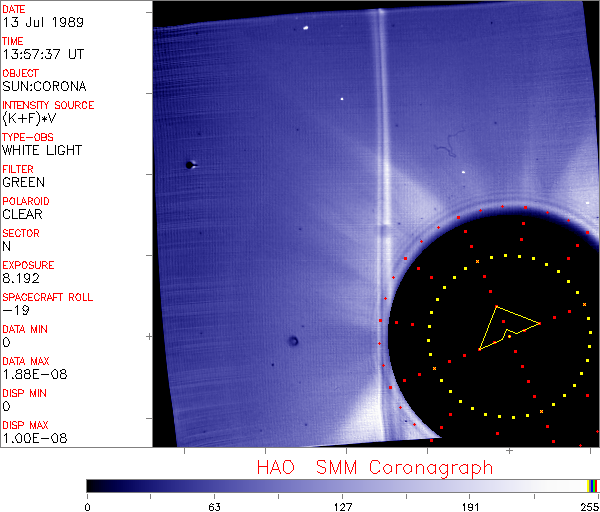The width and height of the screenshot is (600, 512).
Task: Click the 127 label on color scale
Action: 343,507
